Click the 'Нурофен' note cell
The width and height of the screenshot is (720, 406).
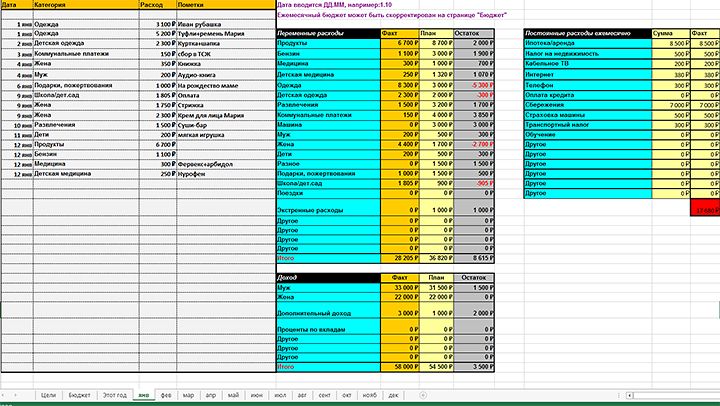(226, 174)
